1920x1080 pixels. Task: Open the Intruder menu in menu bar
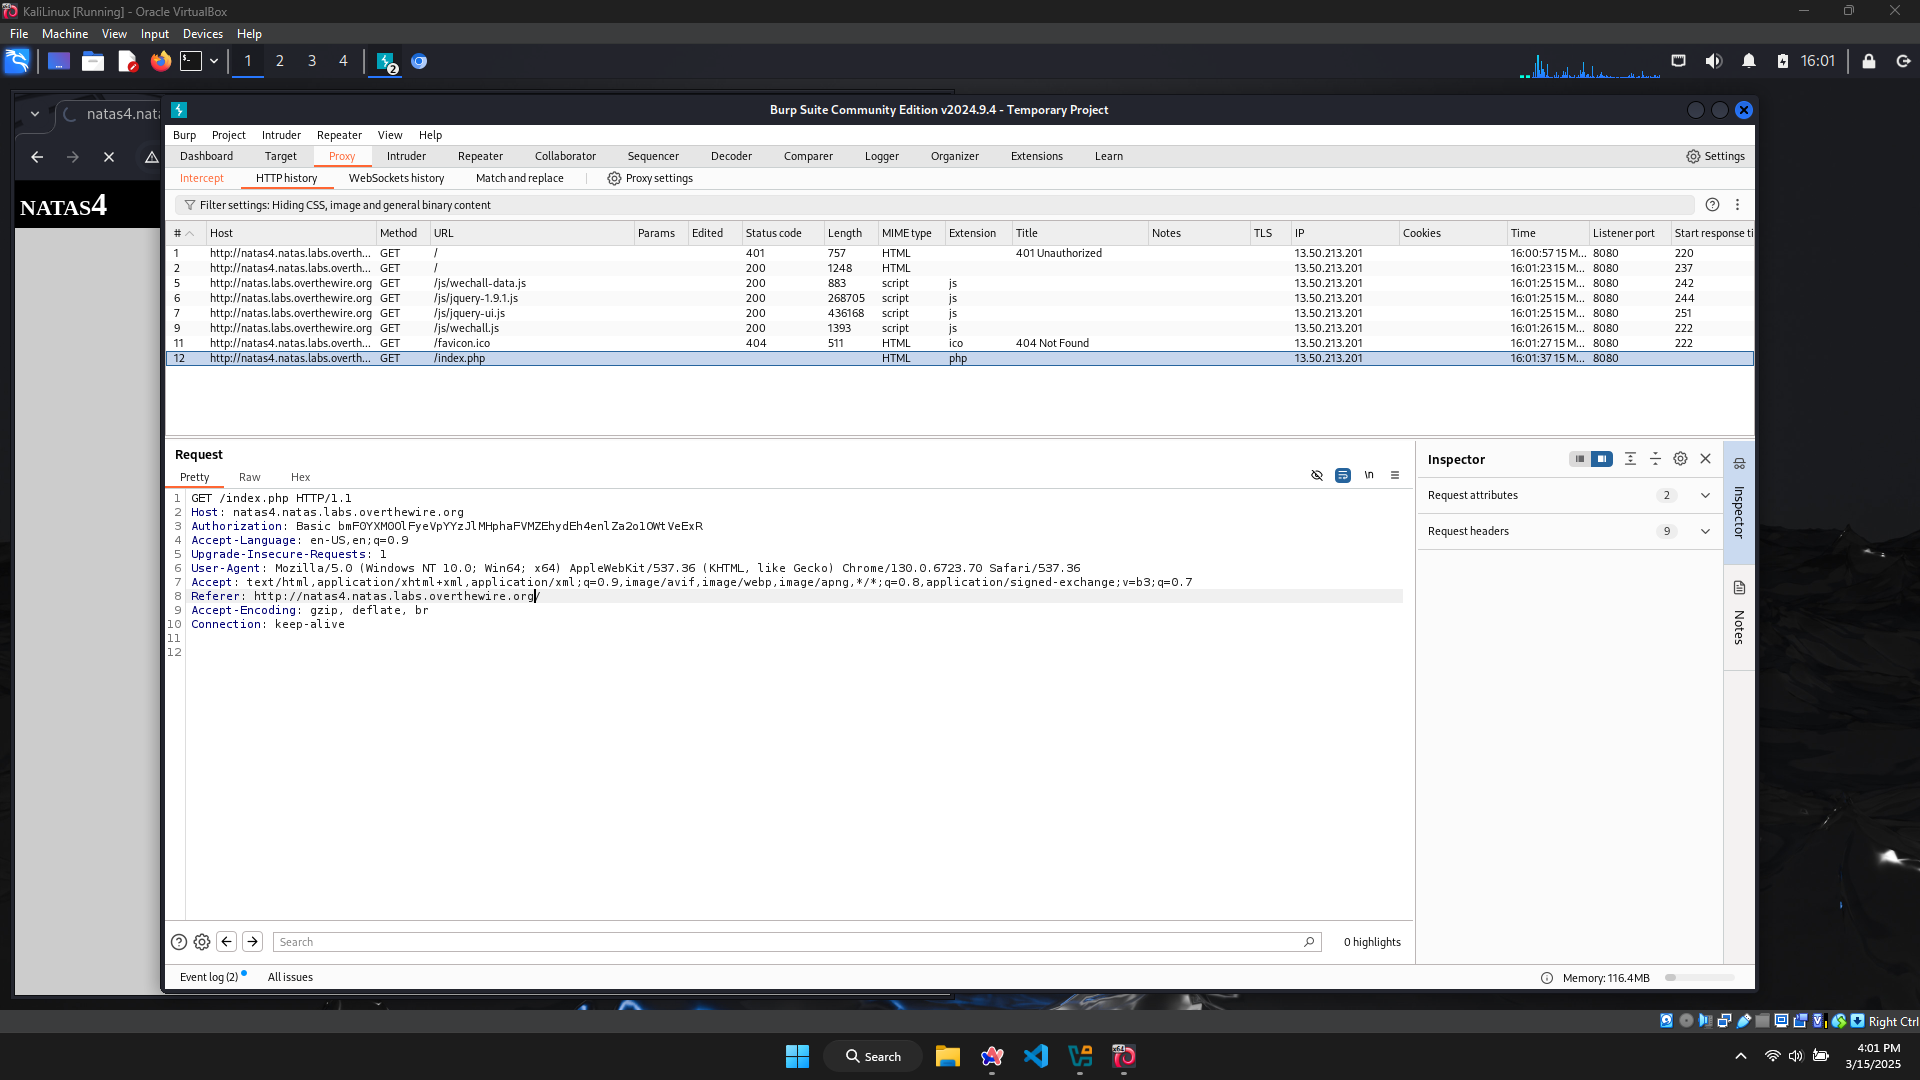(x=281, y=135)
